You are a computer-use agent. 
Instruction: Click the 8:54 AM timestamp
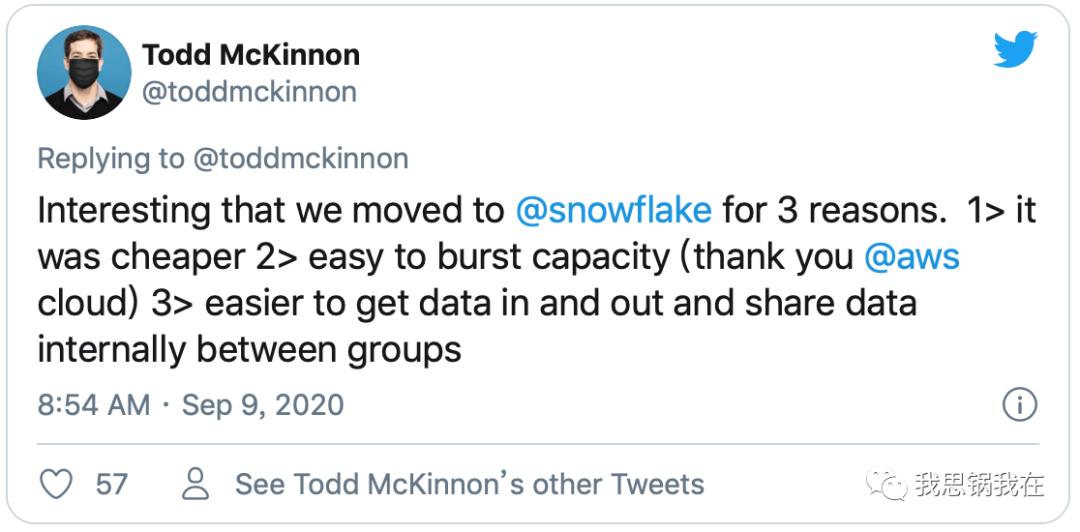pos(94,405)
